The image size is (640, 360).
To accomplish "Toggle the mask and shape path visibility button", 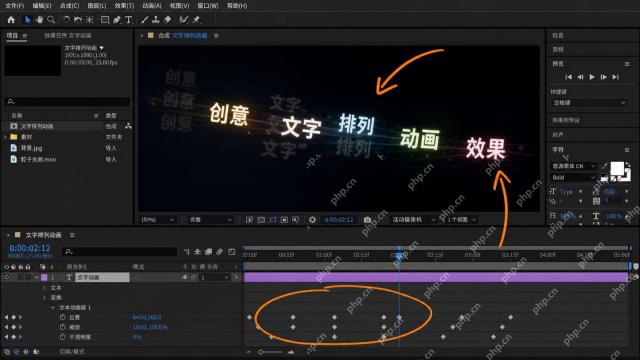I will (273, 220).
